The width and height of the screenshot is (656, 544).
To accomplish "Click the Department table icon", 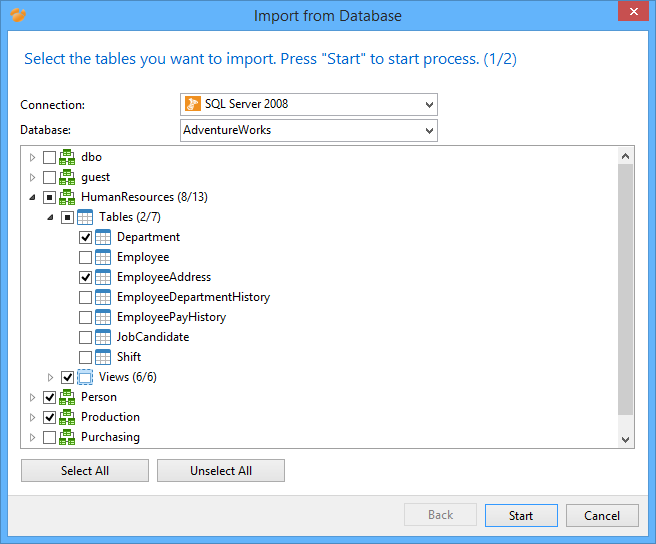I will pyautogui.click(x=103, y=237).
